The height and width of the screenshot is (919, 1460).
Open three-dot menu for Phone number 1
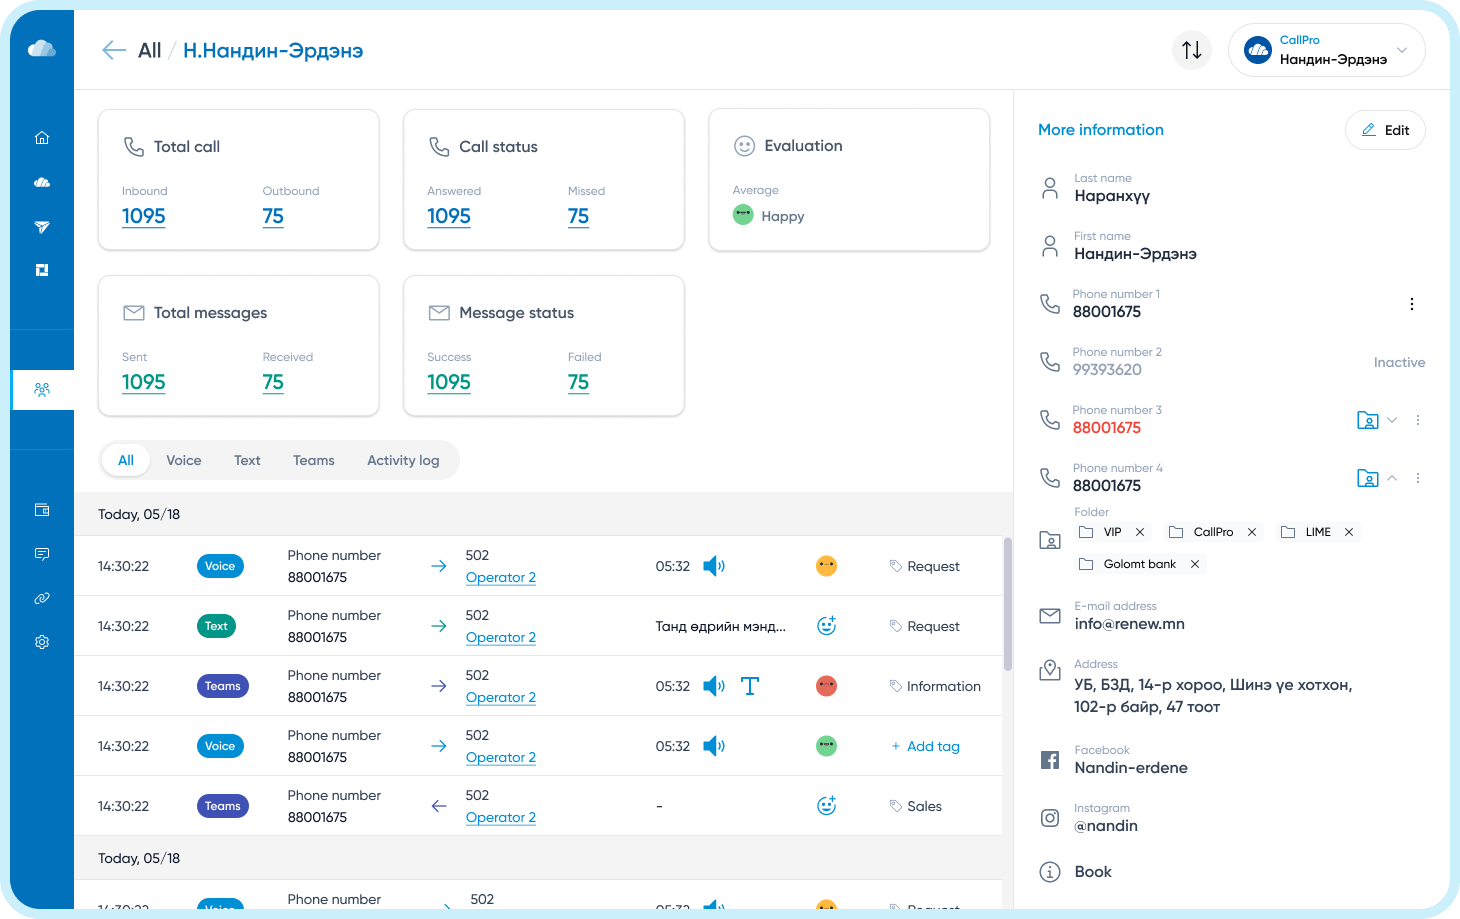click(1412, 304)
